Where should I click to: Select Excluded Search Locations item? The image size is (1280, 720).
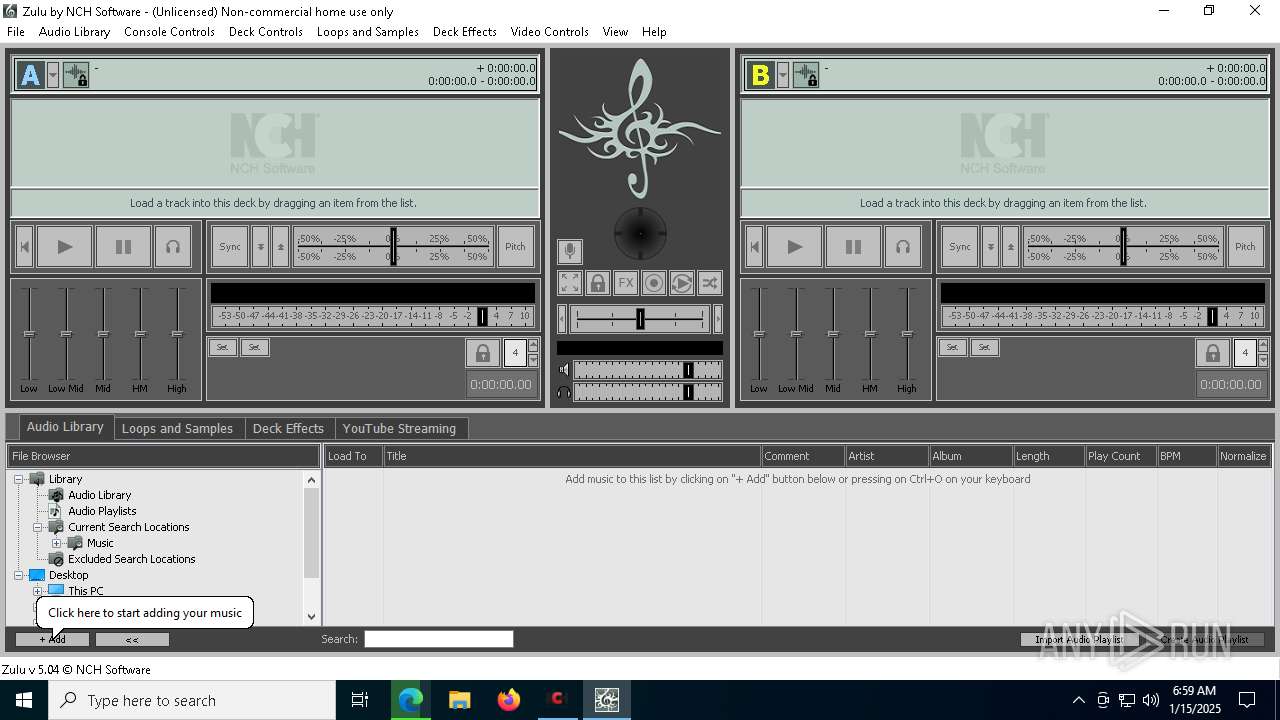pos(131,559)
